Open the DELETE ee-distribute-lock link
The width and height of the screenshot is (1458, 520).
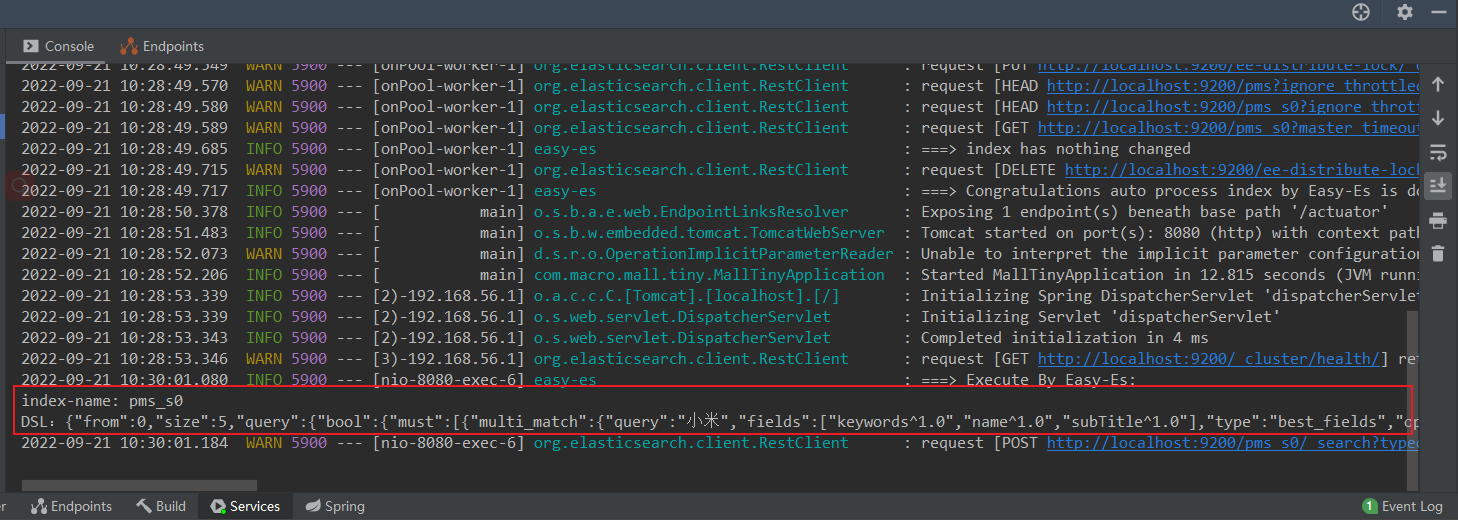(x=1242, y=170)
